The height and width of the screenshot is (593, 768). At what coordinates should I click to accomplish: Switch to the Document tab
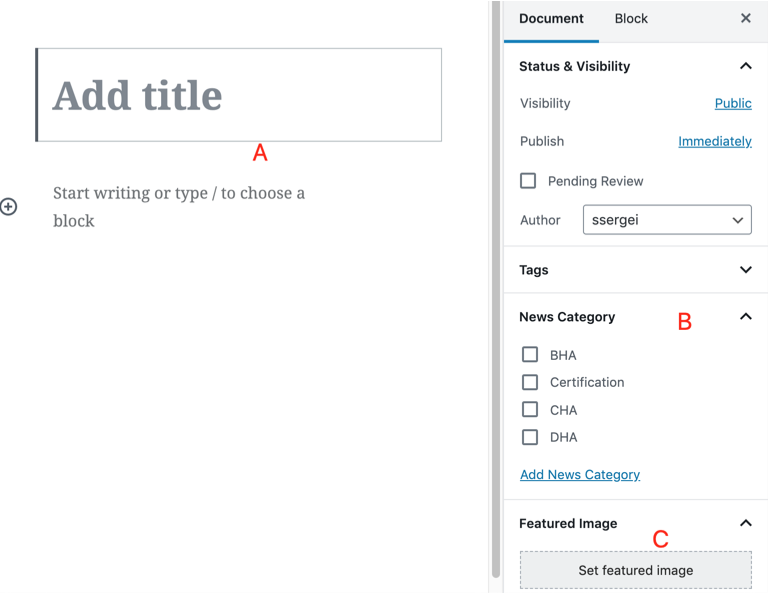point(551,19)
